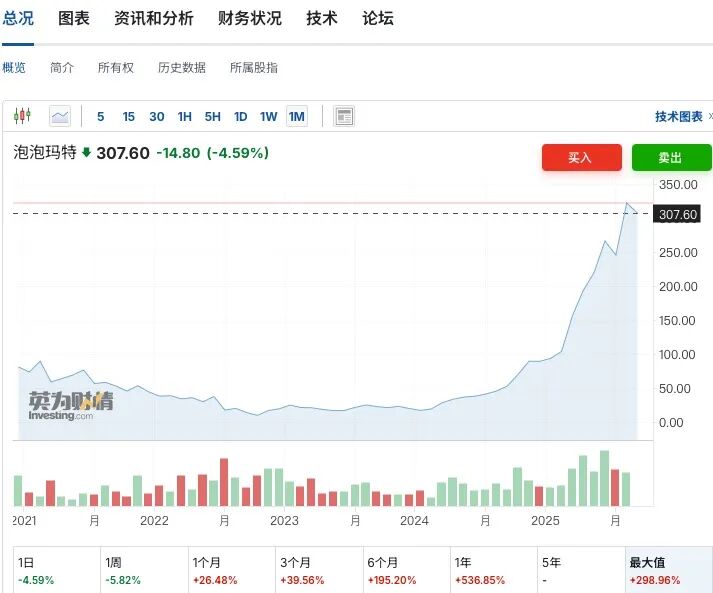Image resolution: width=713 pixels, height=593 pixels.
Task: Select the 5-minute interval
Action: coord(100,116)
